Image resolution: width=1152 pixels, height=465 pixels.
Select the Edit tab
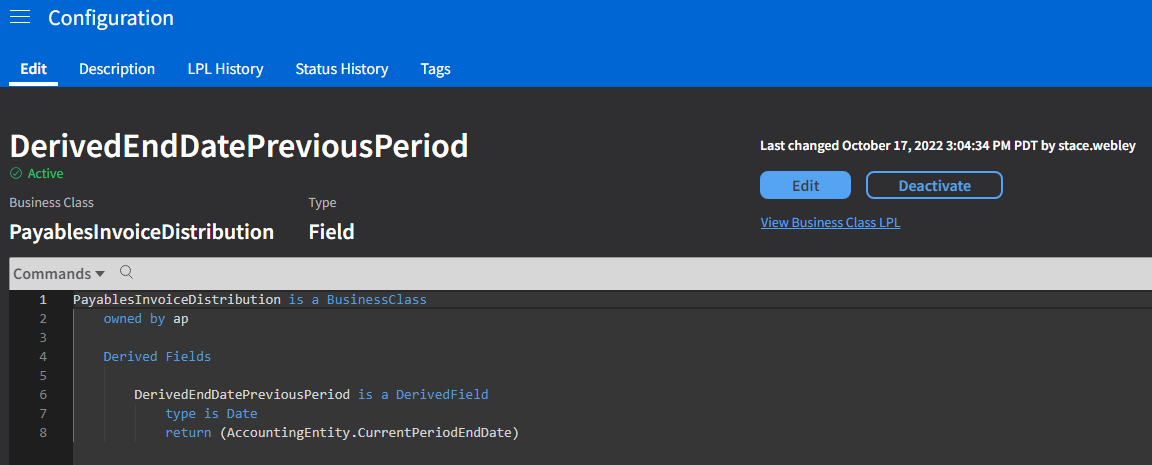(x=34, y=69)
